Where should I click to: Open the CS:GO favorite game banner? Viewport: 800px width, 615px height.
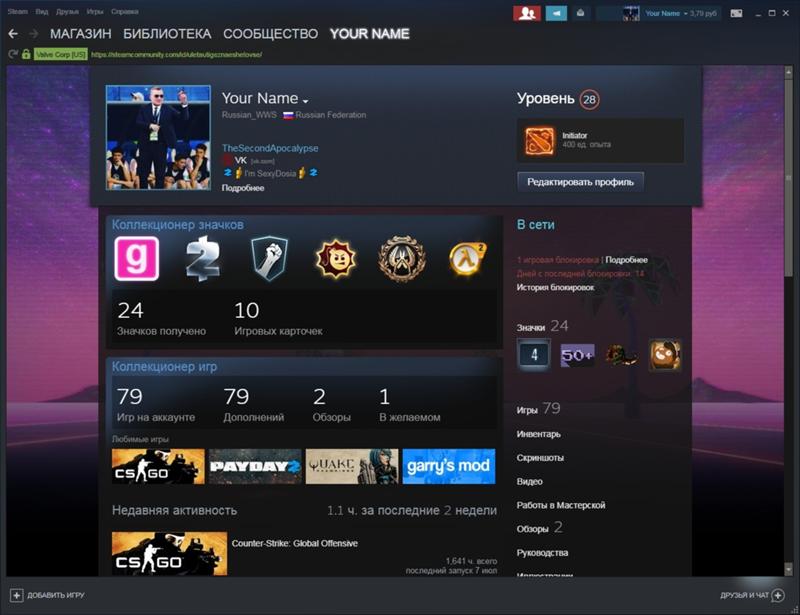coord(158,466)
